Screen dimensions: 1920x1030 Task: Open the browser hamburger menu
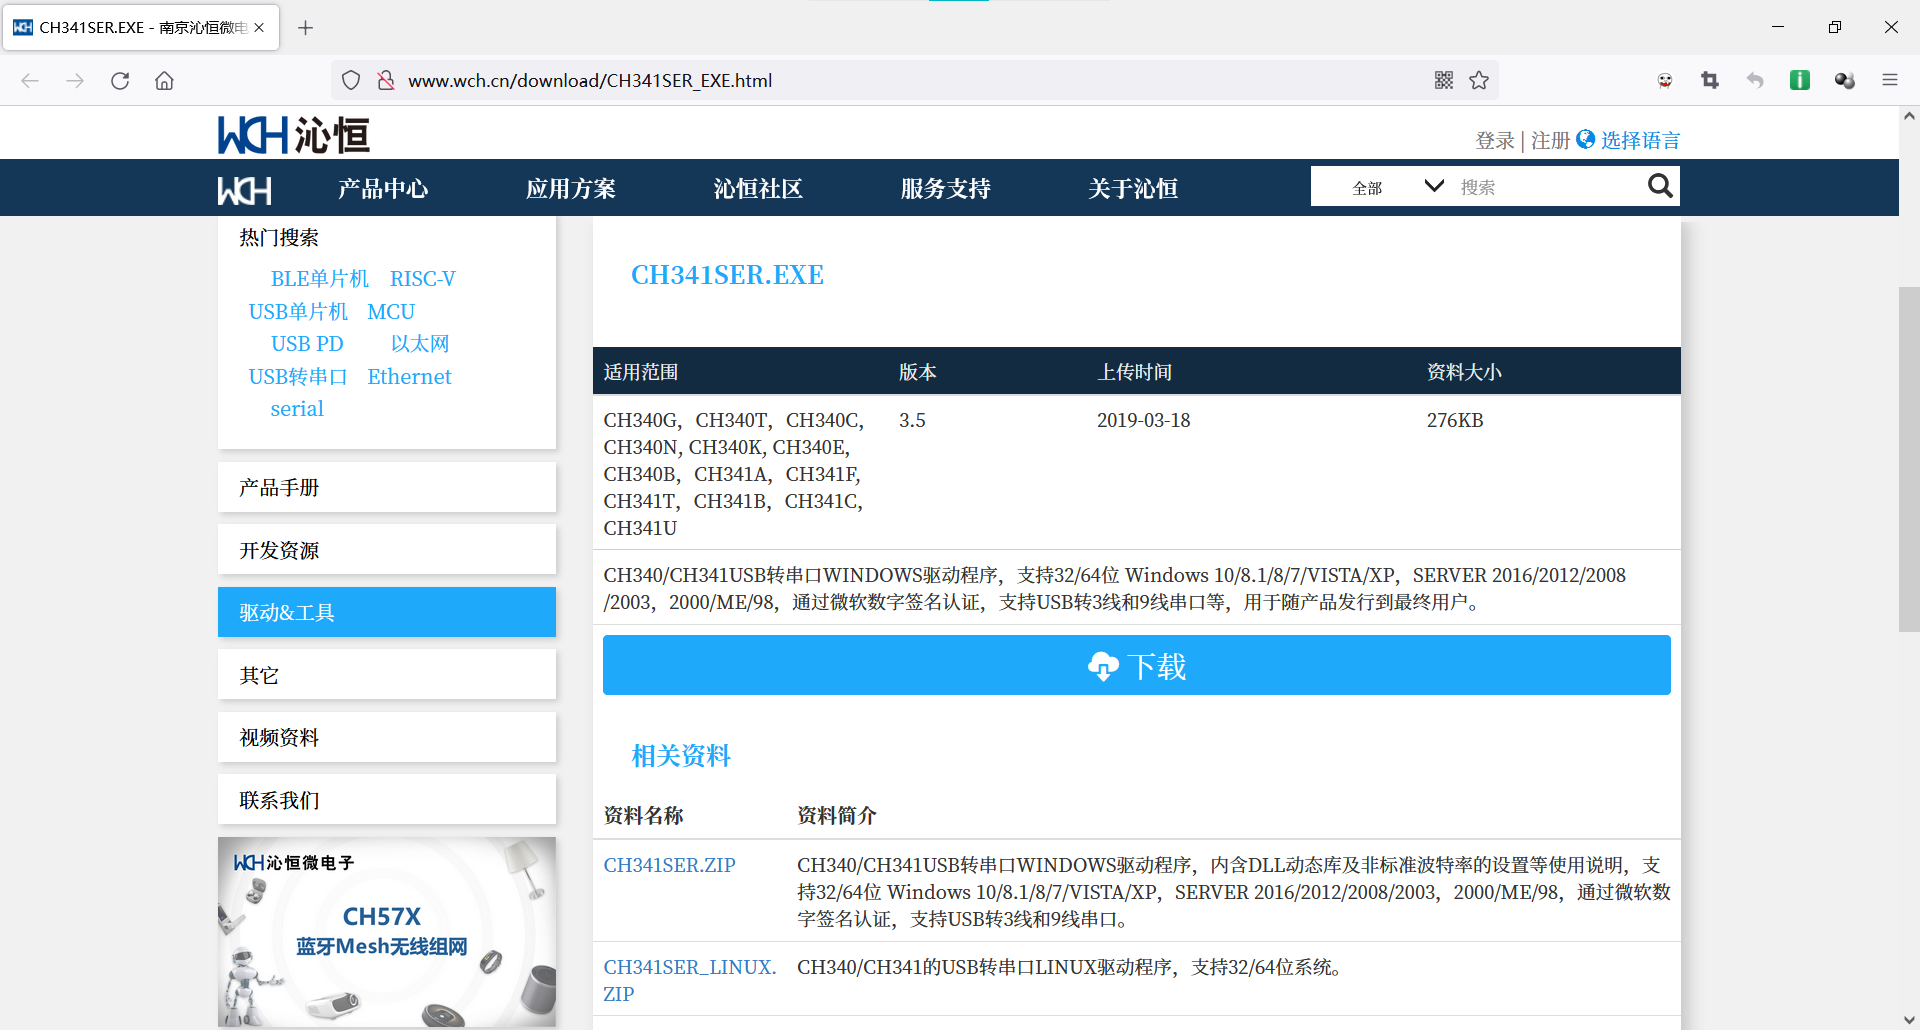tap(1890, 80)
